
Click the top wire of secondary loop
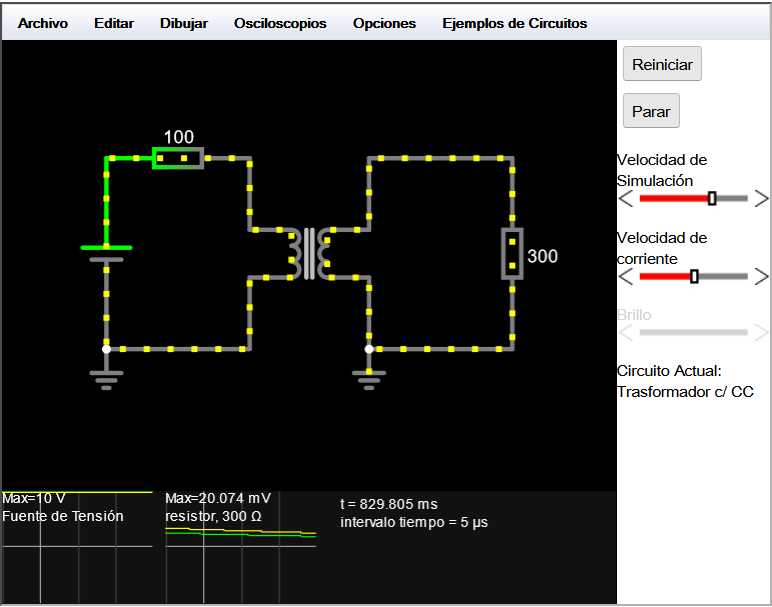(x=441, y=159)
